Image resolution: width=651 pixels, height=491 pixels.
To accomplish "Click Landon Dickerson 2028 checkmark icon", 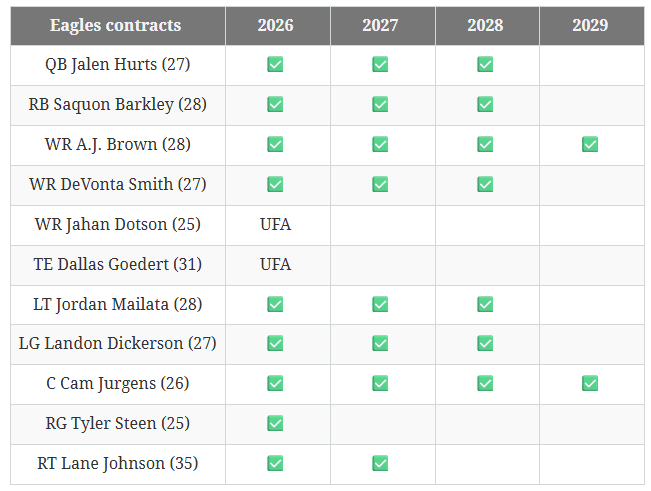I will 485,344.
